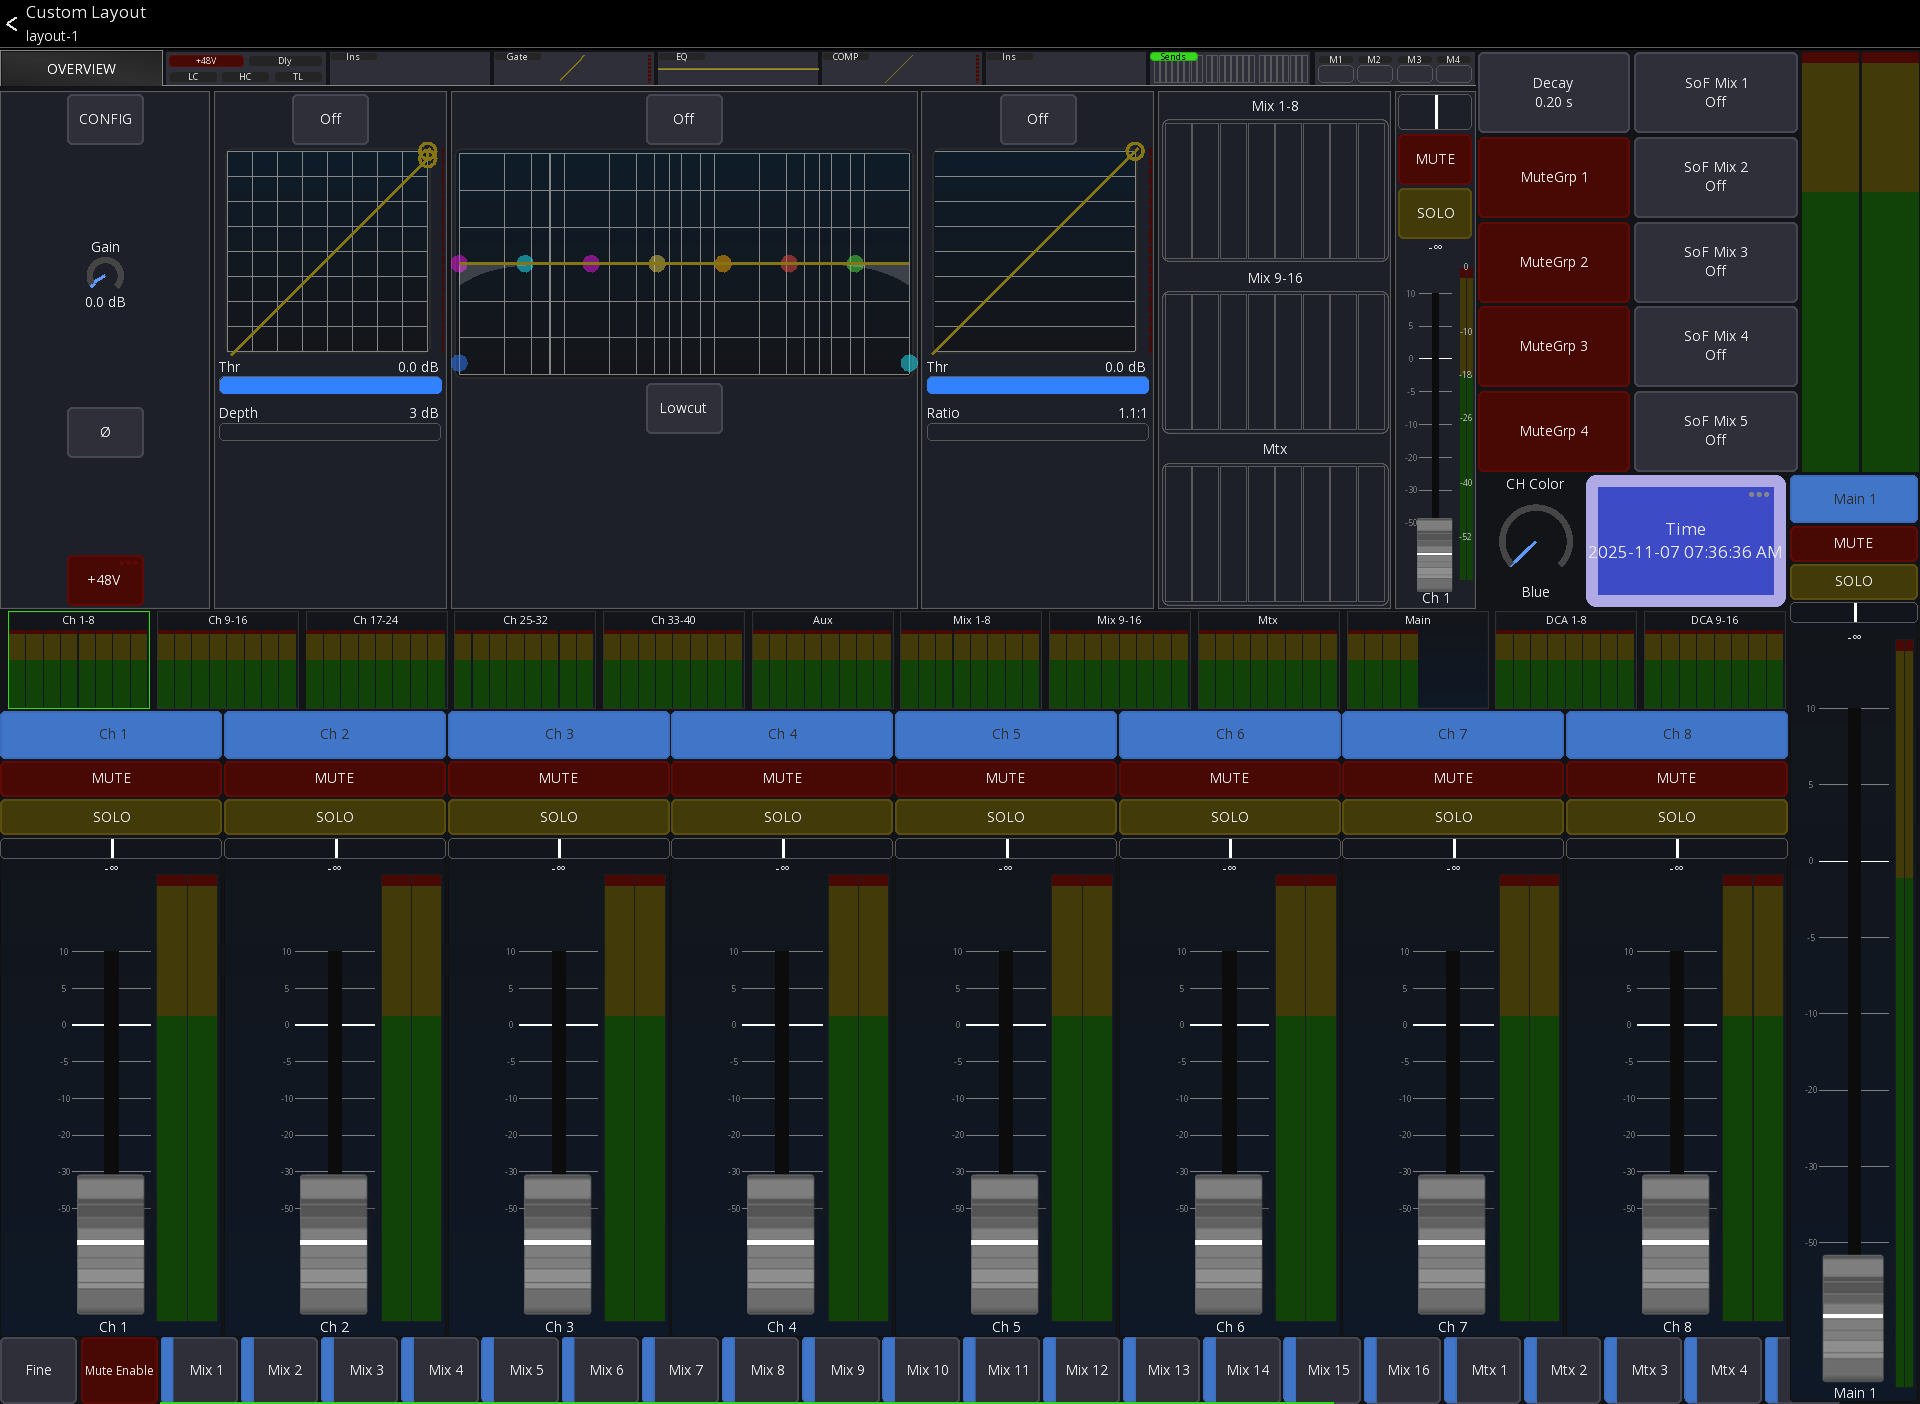Click the Fine button
Image resolution: width=1920 pixels, height=1404 pixels.
pos(39,1370)
